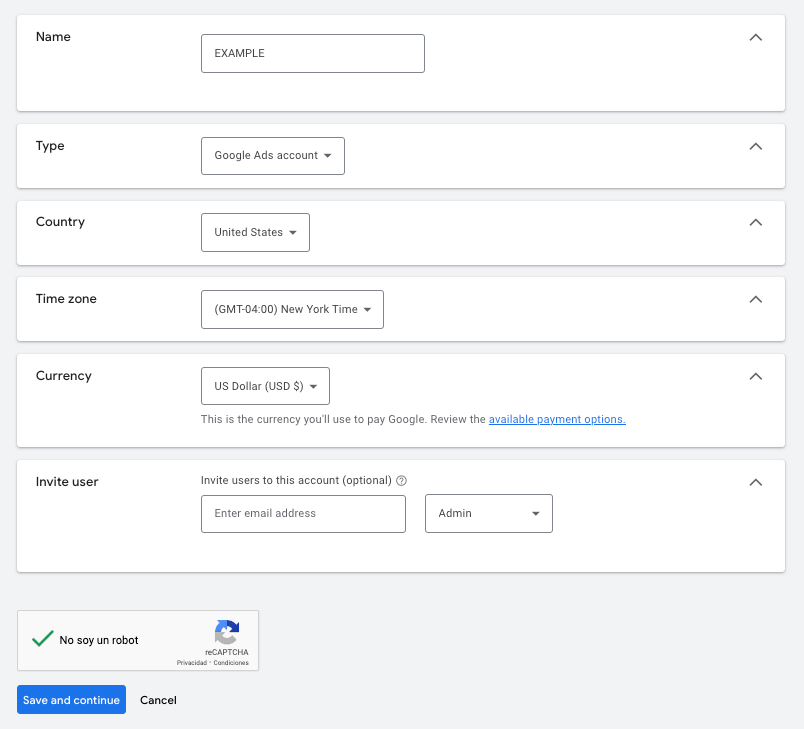Image resolution: width=804 pixels, height=729 pixels.
Task: Open the New York Time zone dropdown
Action: (292, 310)
